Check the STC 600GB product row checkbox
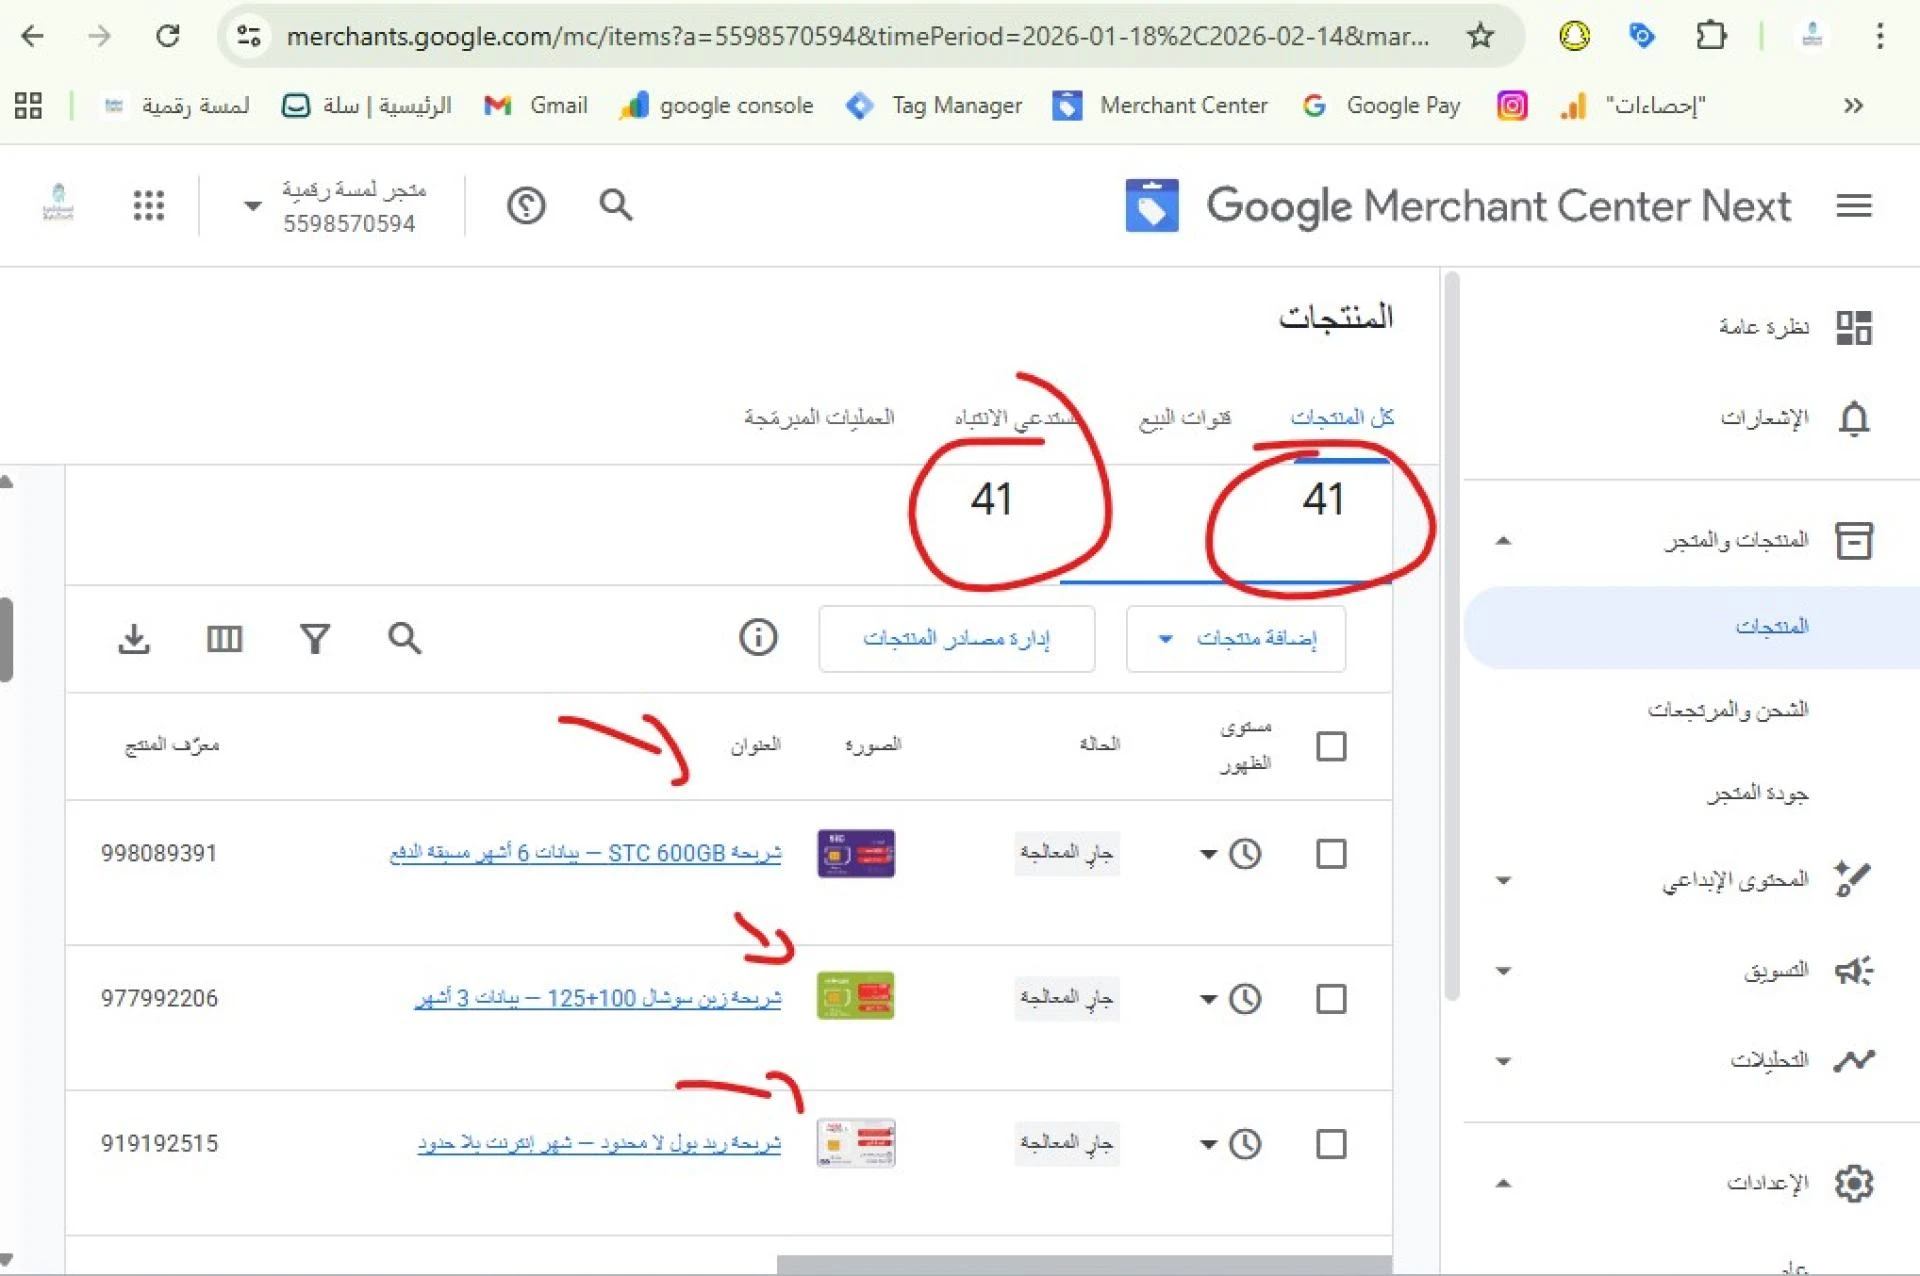This screenshot has height=1276, width=1920. (1331, 854)
